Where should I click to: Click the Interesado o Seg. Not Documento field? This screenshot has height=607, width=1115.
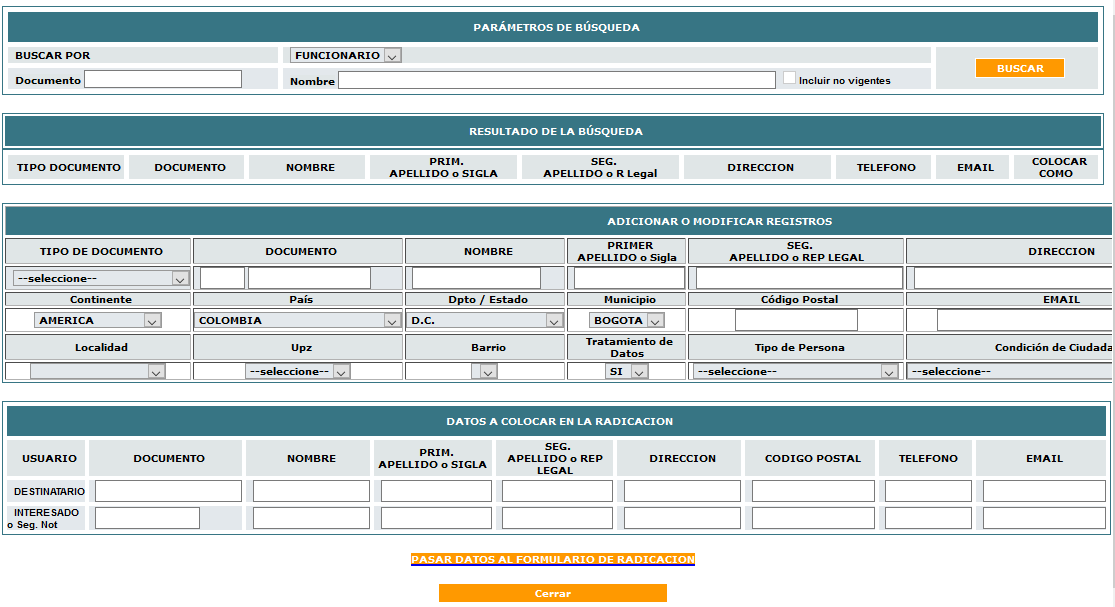(x=147, y=518)
